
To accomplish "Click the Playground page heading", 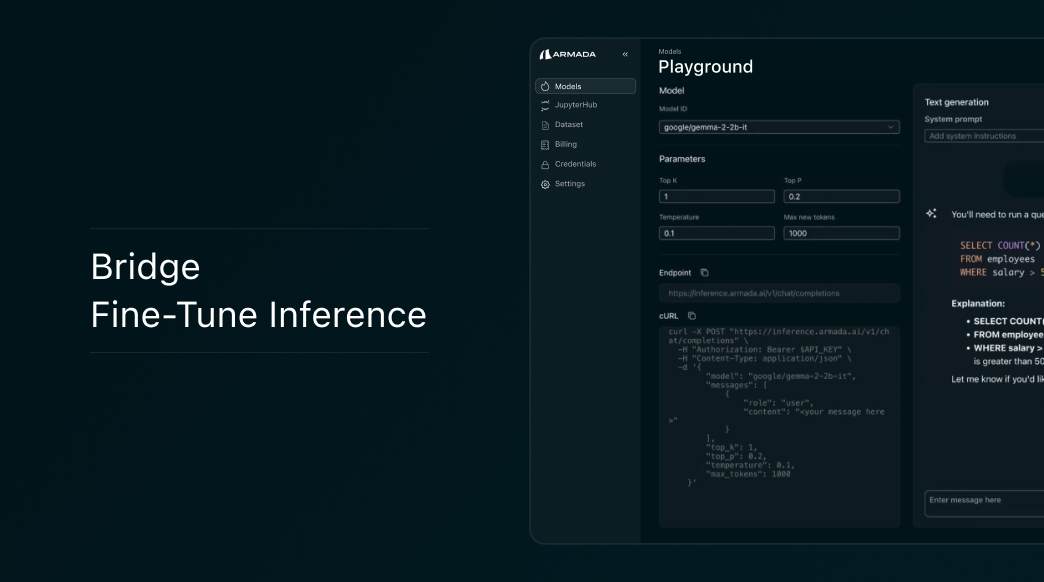I will pyautogui.click(x=705, y=67).
